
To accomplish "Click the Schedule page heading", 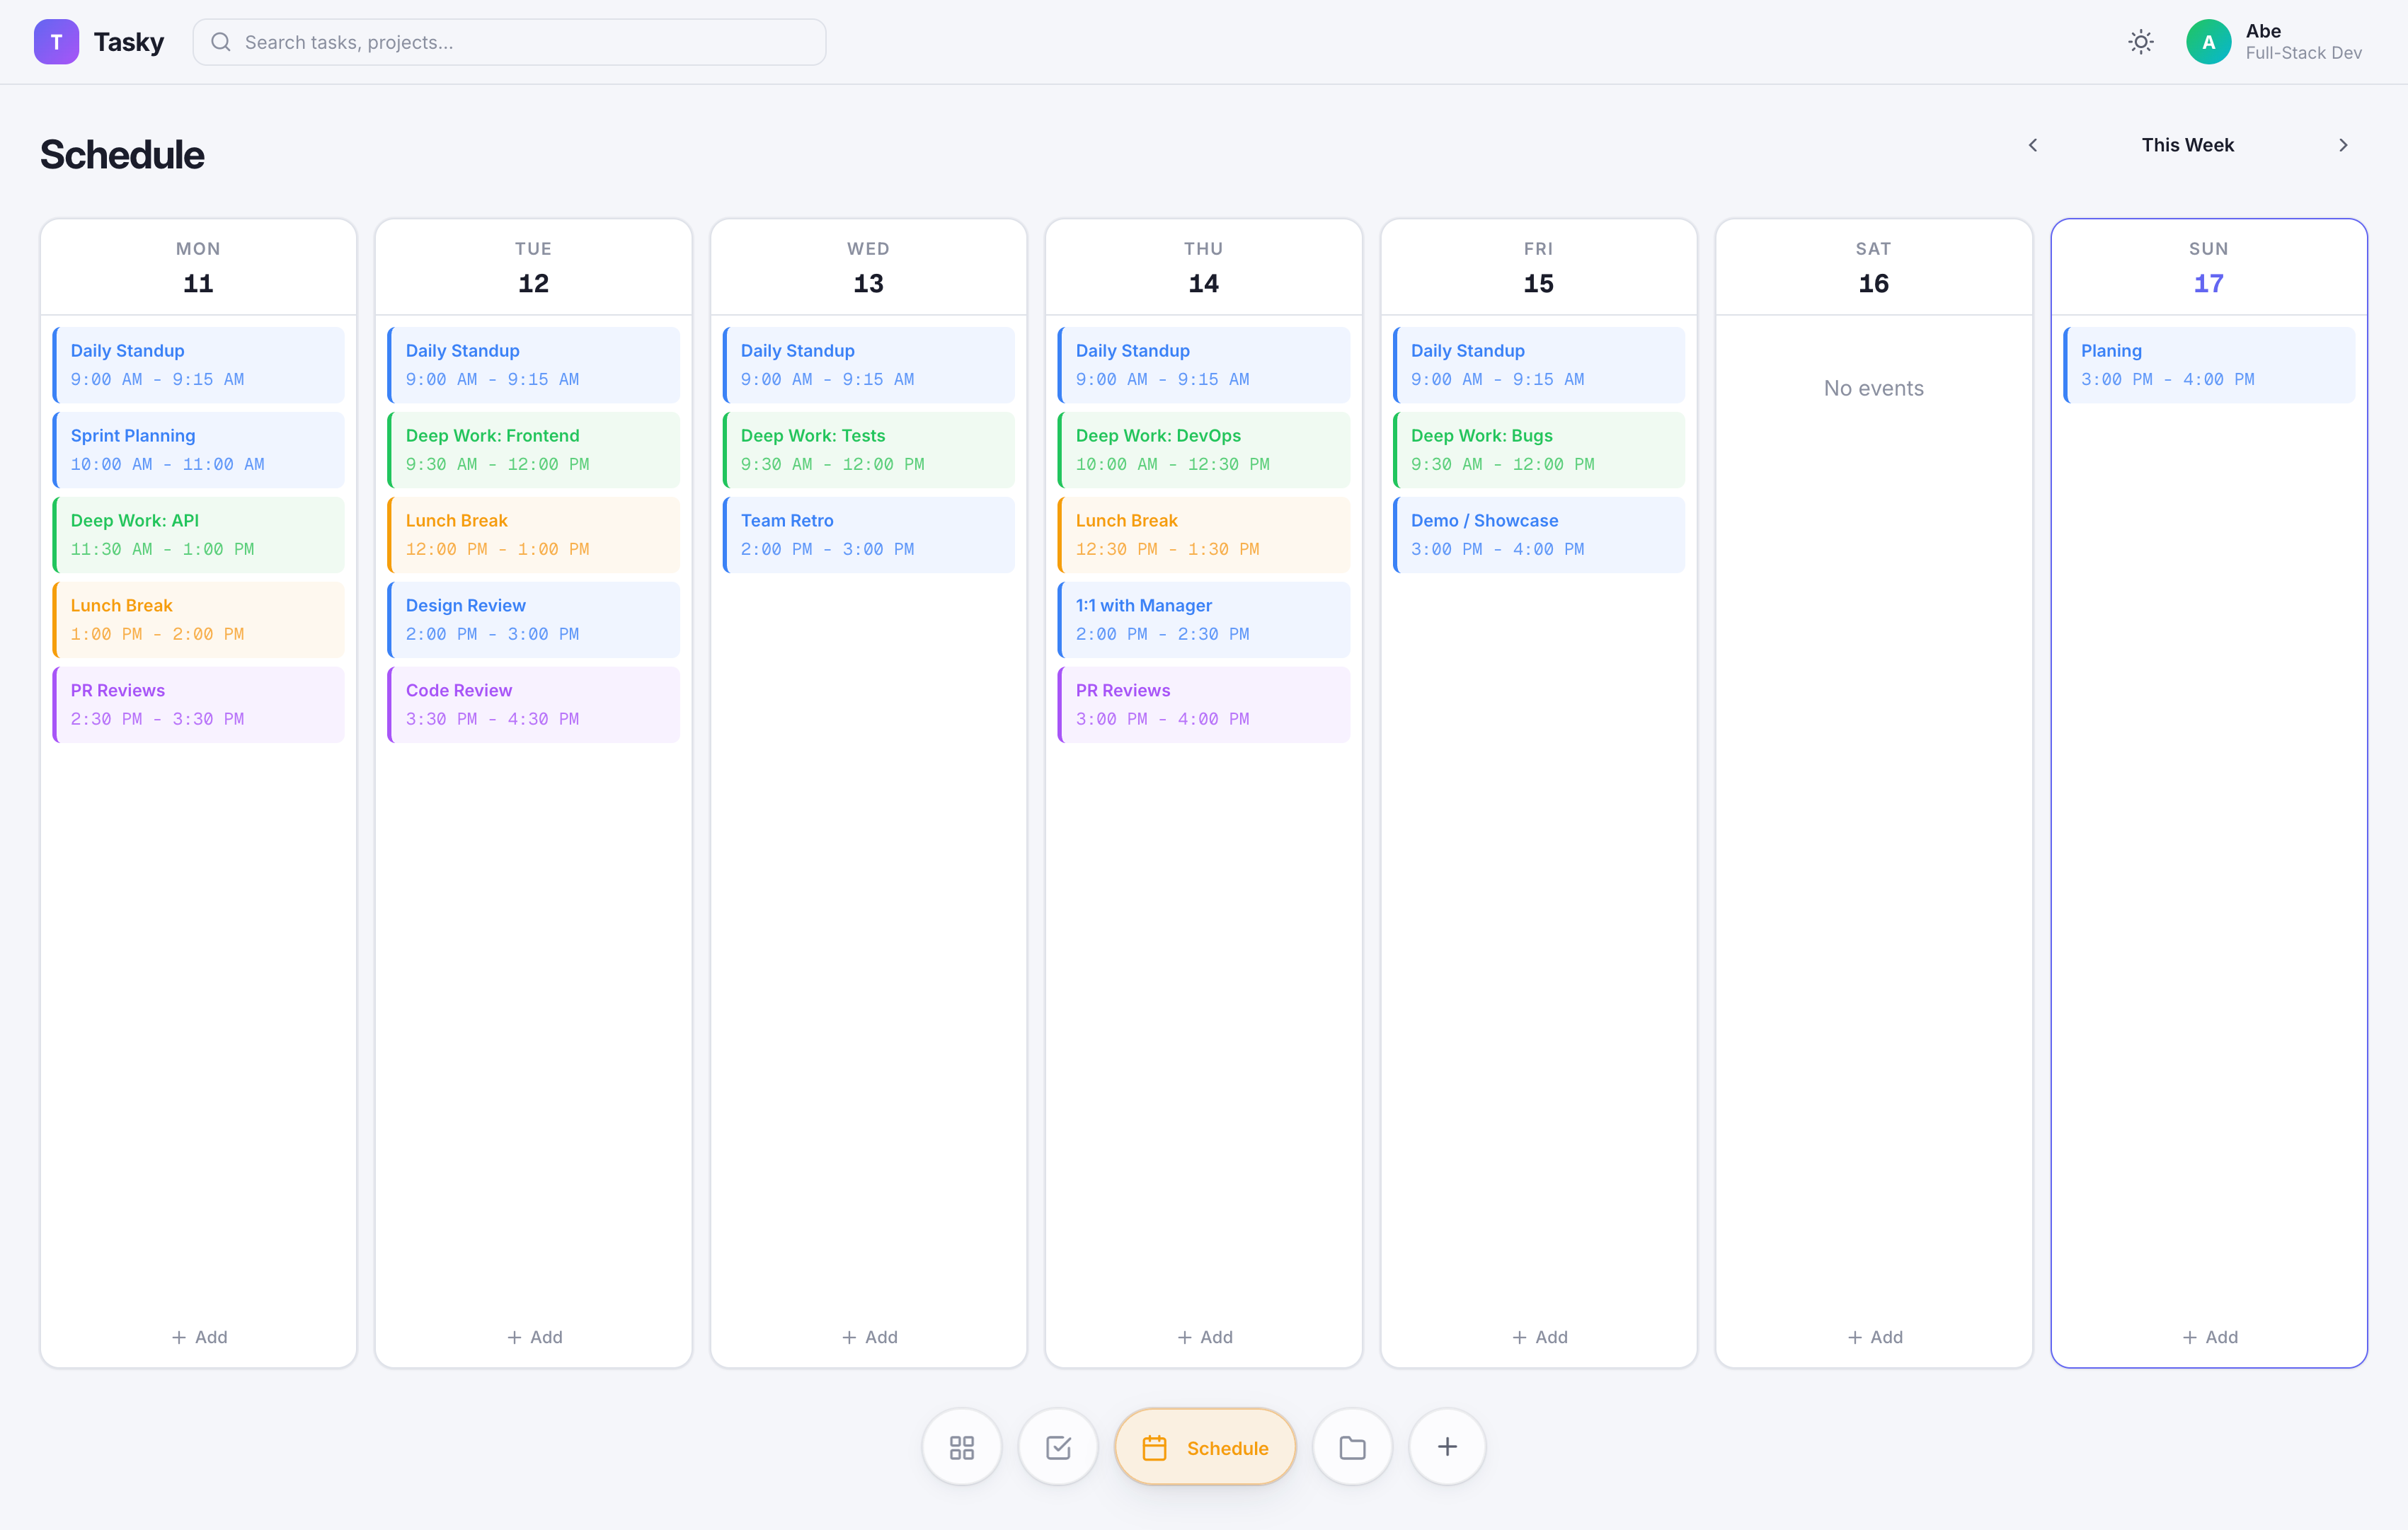I will click(x=122, y=155).
